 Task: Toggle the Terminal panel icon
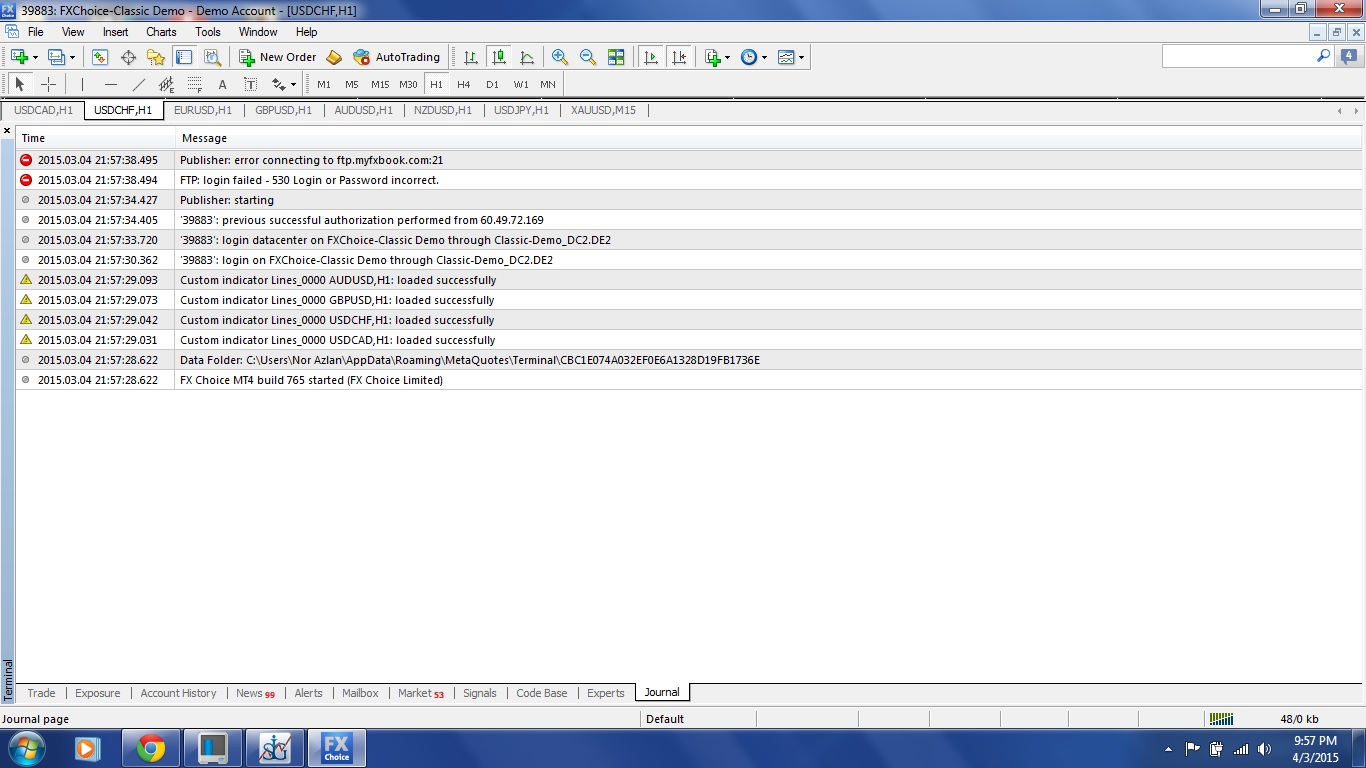coord(184,57)
